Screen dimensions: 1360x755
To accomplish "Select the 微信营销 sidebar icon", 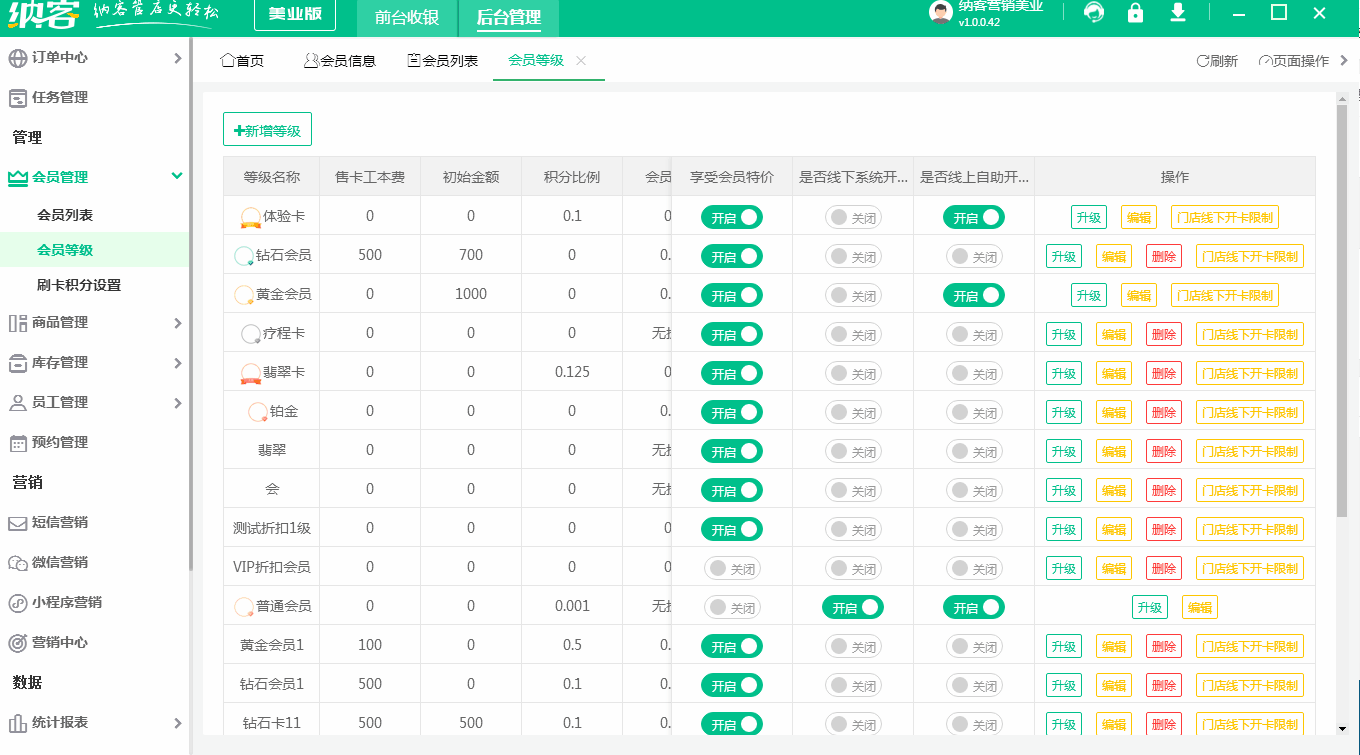I will pos(57,563).
